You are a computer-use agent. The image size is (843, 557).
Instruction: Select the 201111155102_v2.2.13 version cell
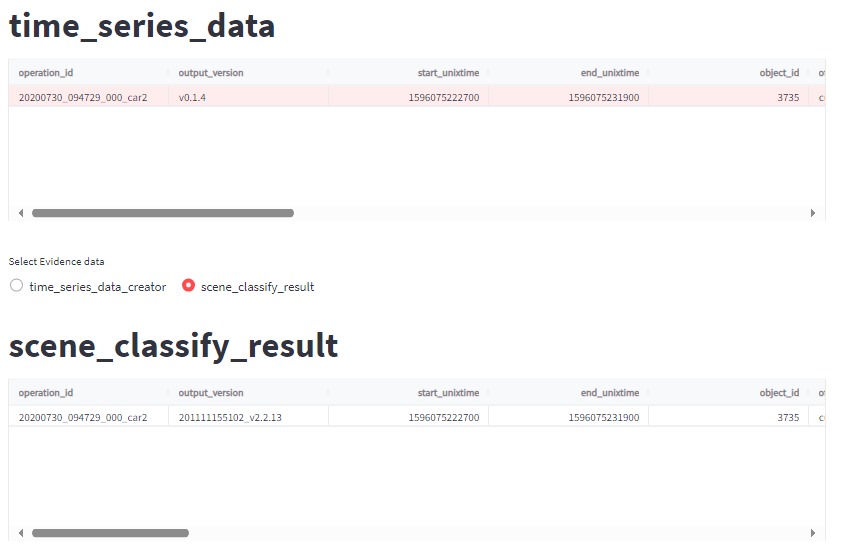point(230,417)
